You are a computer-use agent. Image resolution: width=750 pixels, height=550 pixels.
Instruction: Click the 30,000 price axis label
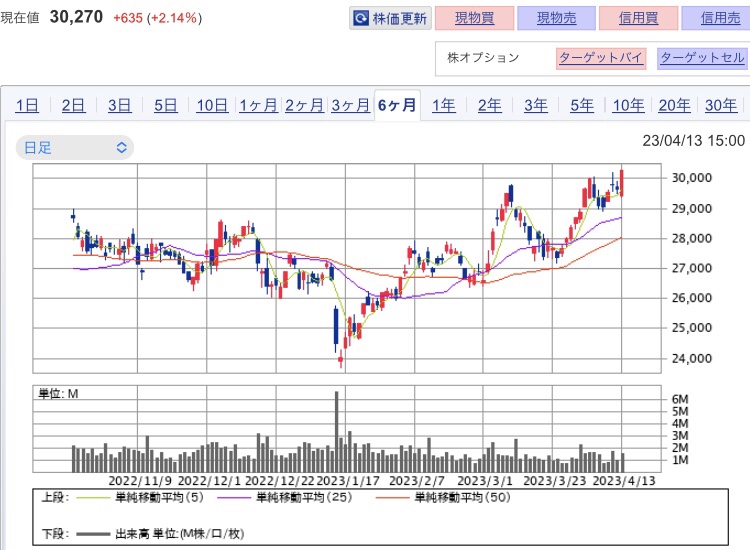(x=692, y=178)
